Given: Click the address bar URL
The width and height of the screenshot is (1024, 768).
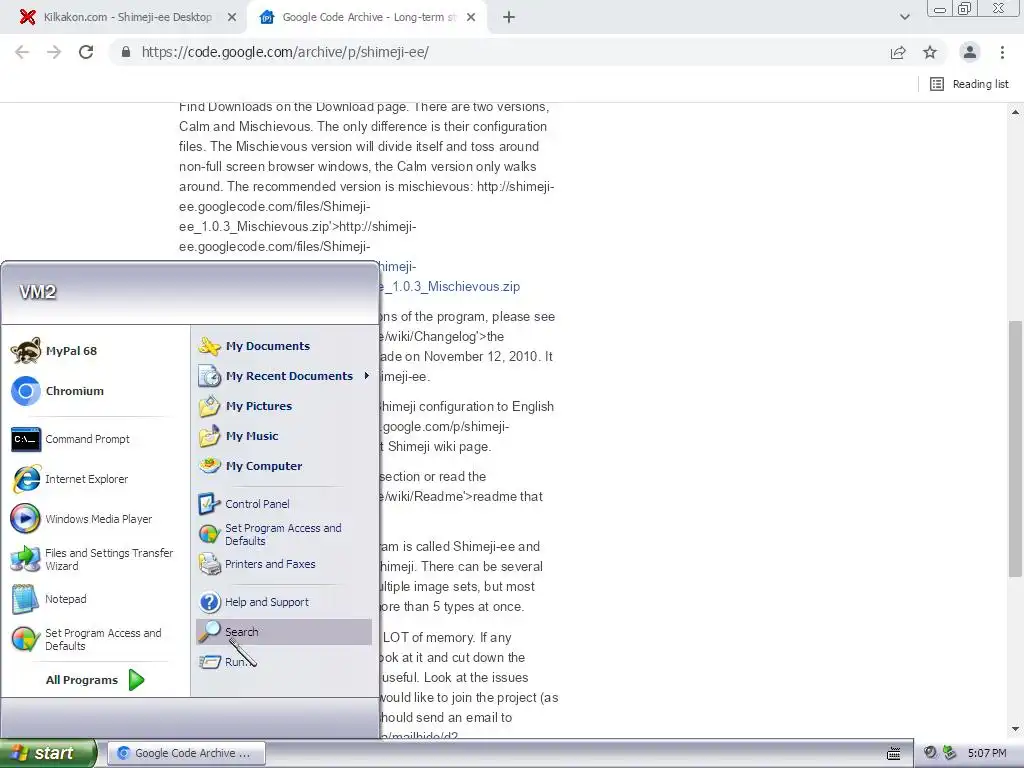Looking at the screenshot, I should pyautogui.click(x=285, y=52).
